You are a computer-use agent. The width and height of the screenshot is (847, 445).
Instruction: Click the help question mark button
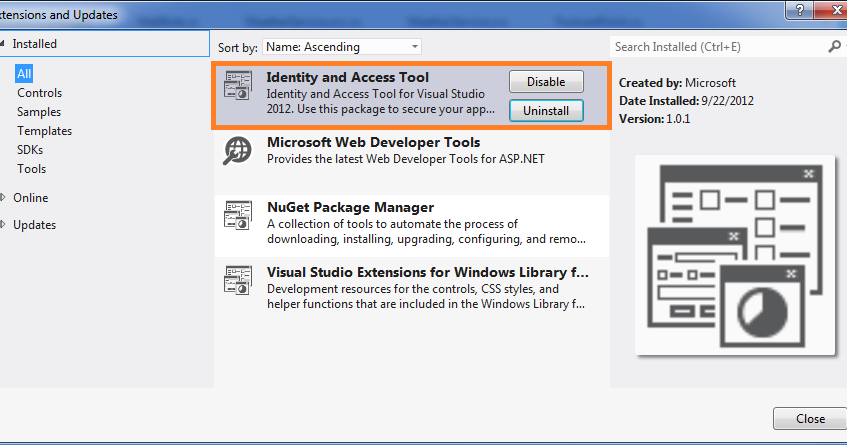point(800,10)
